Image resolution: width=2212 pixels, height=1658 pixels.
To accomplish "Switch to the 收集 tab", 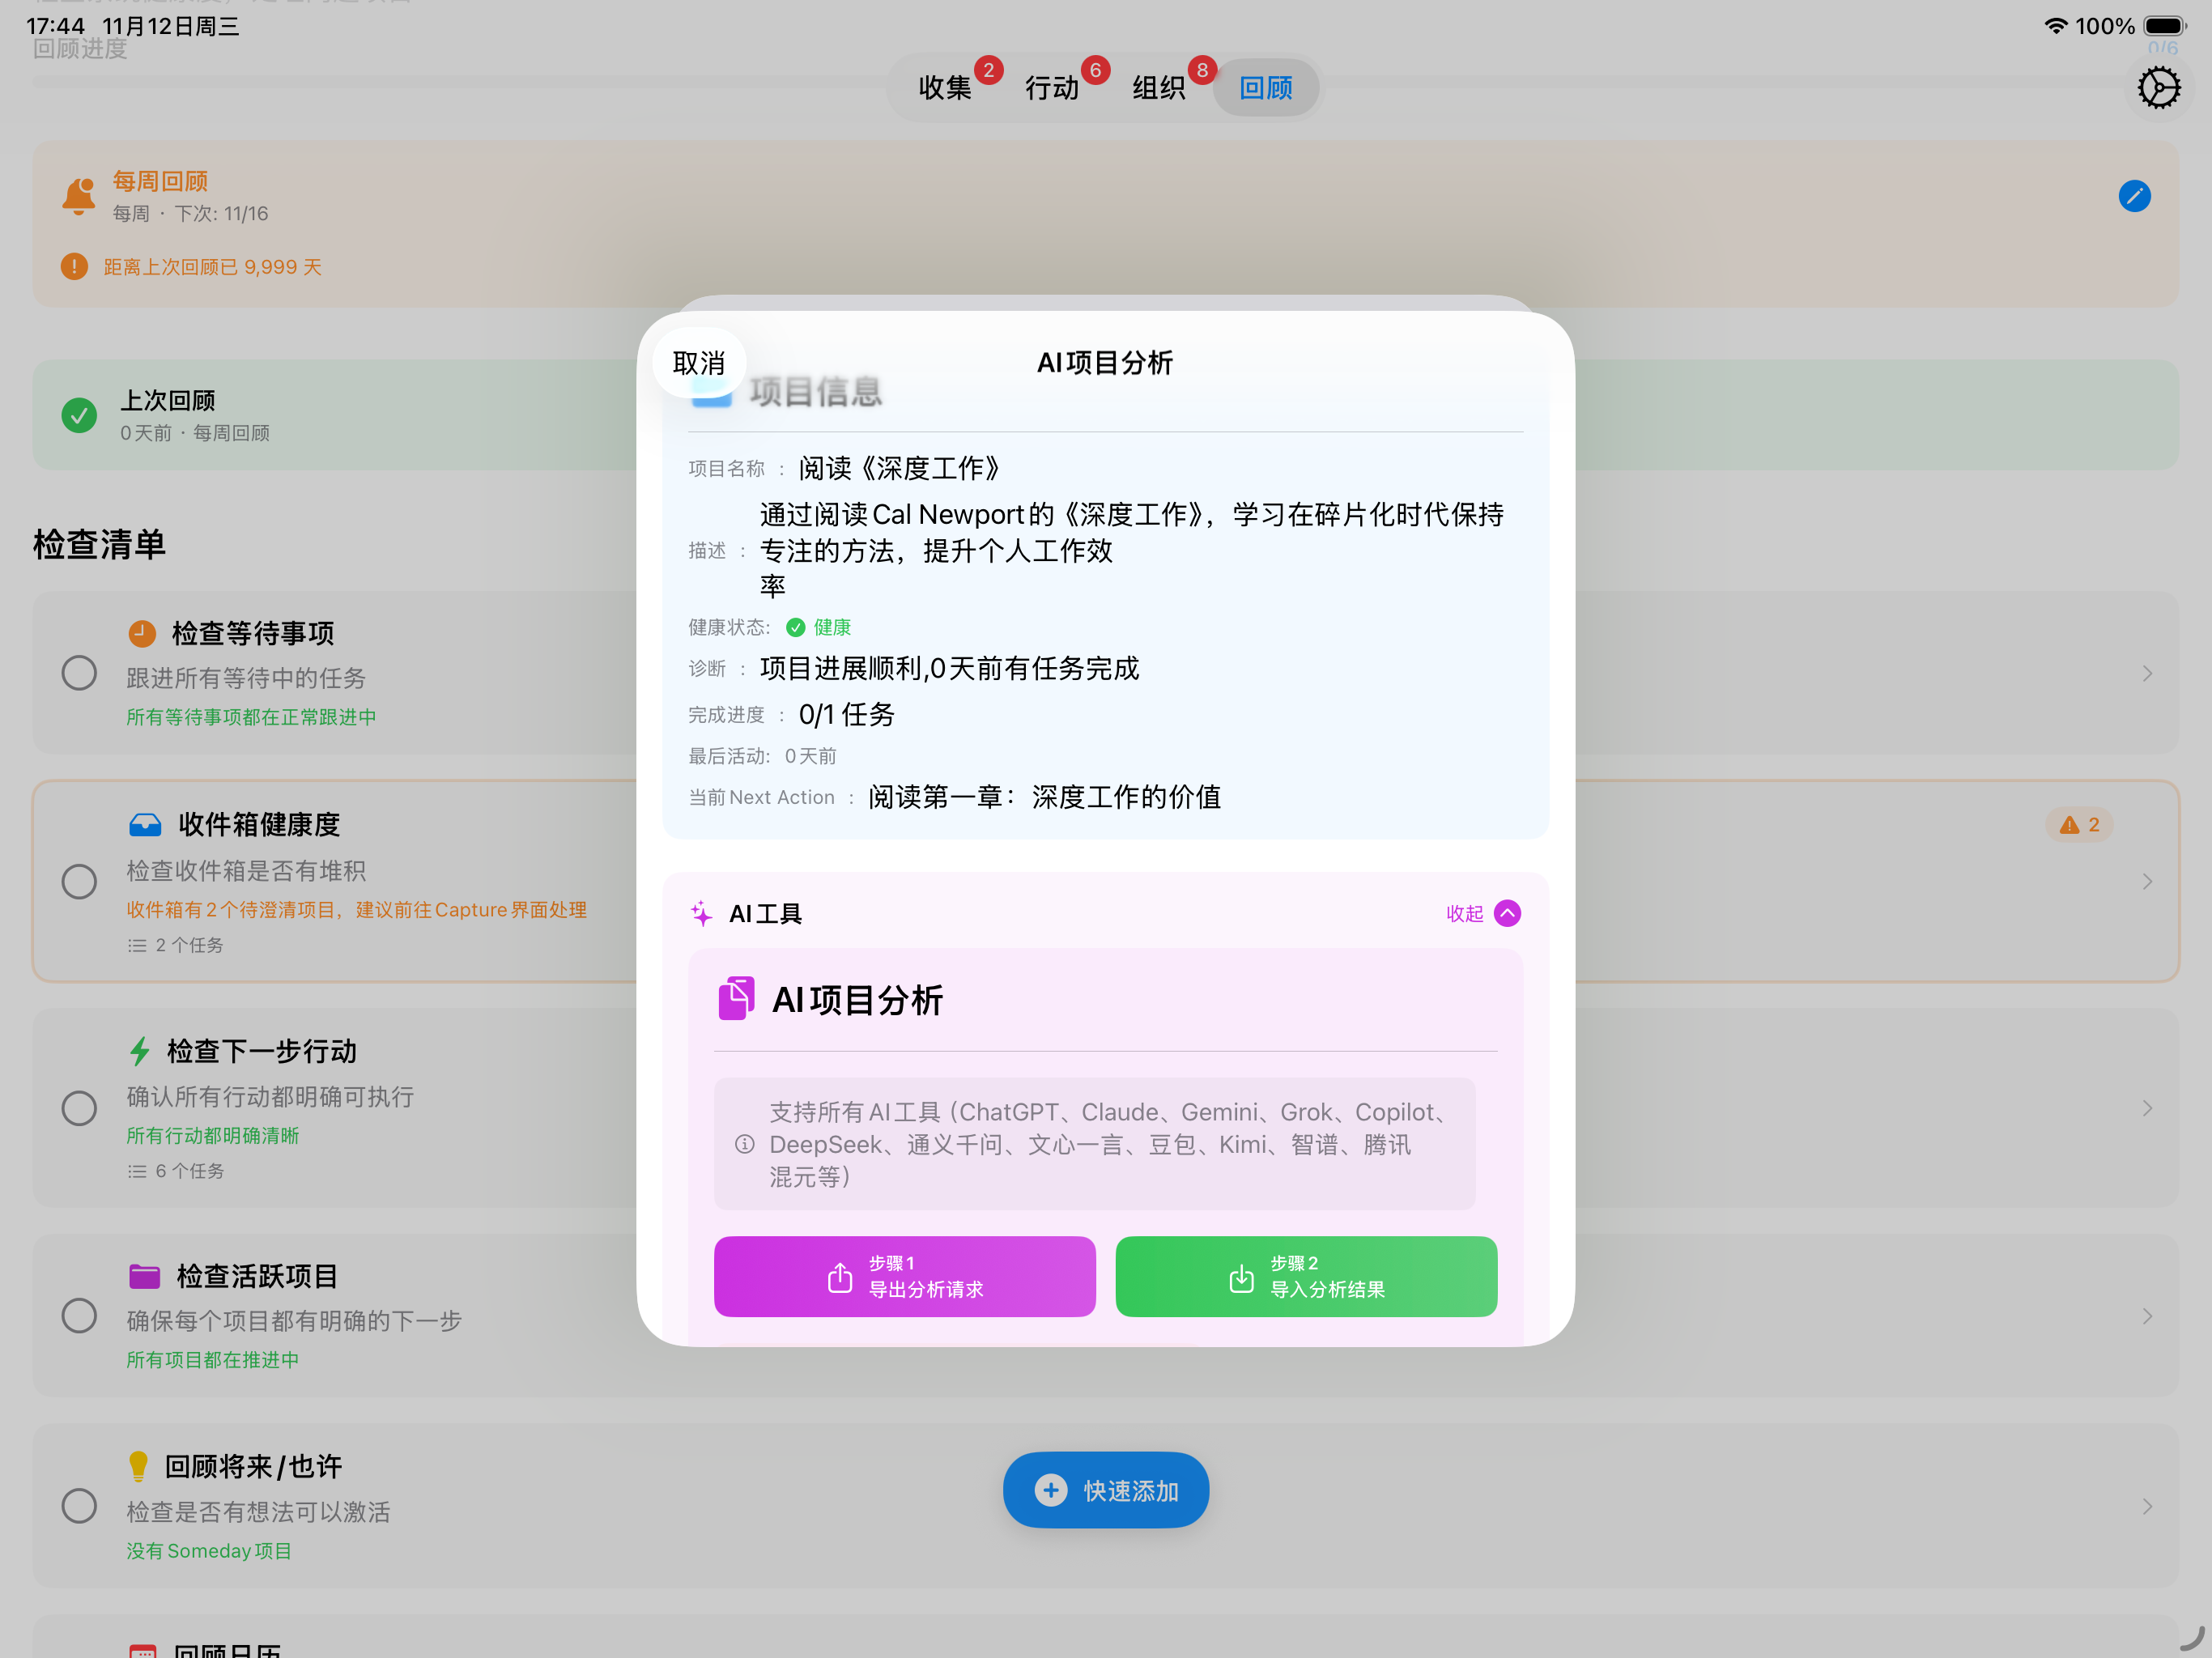I will 946,87.
